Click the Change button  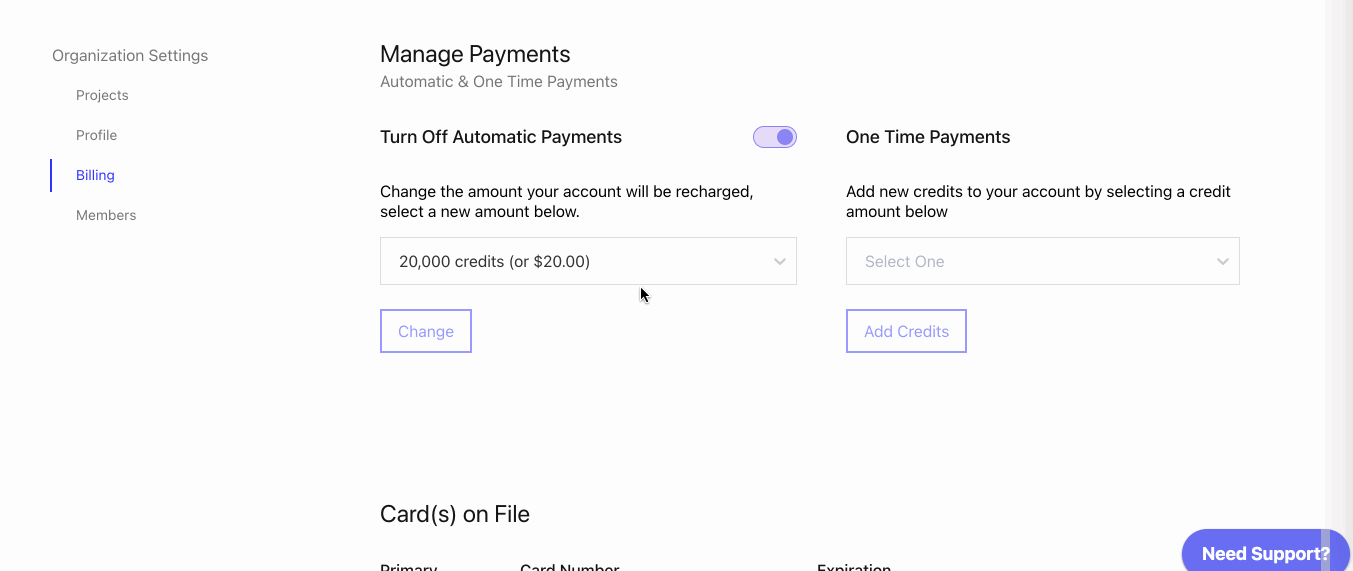(x=426, y=331)
